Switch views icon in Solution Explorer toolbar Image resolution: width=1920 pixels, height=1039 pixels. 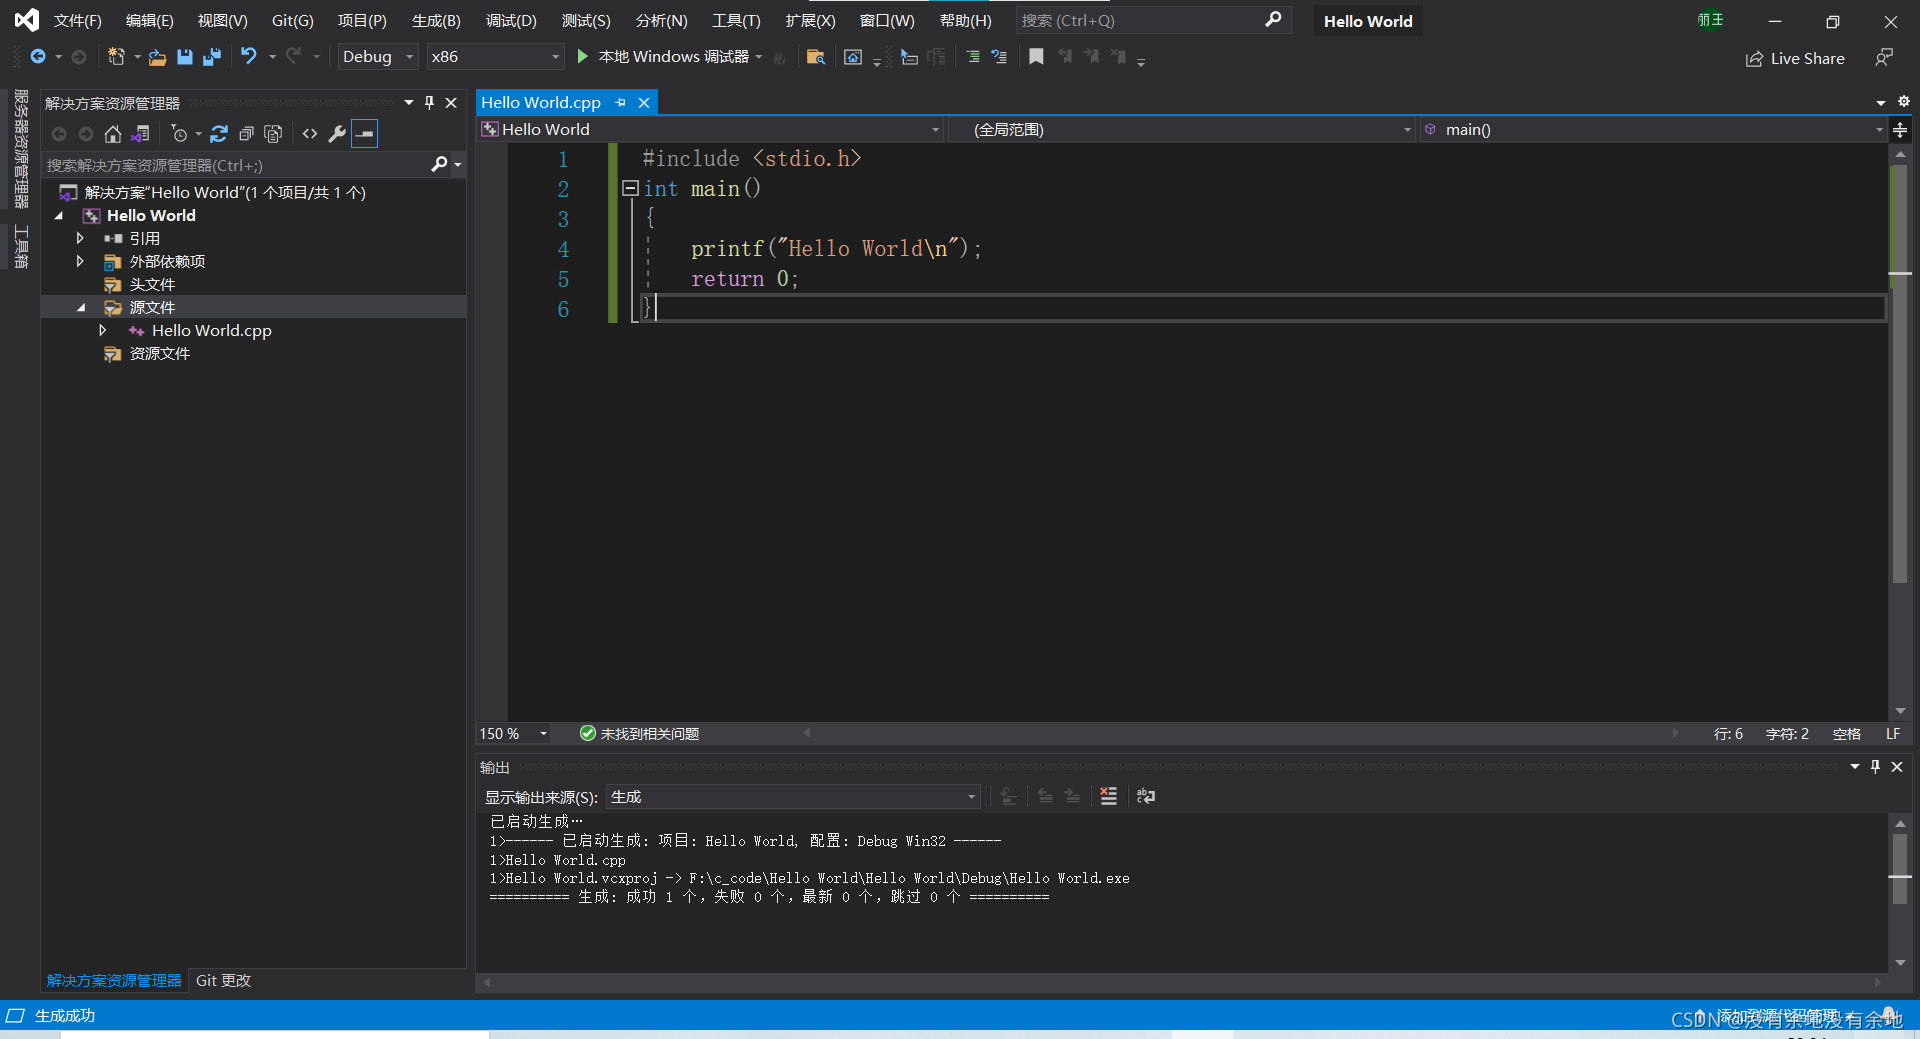coord(140,134)
